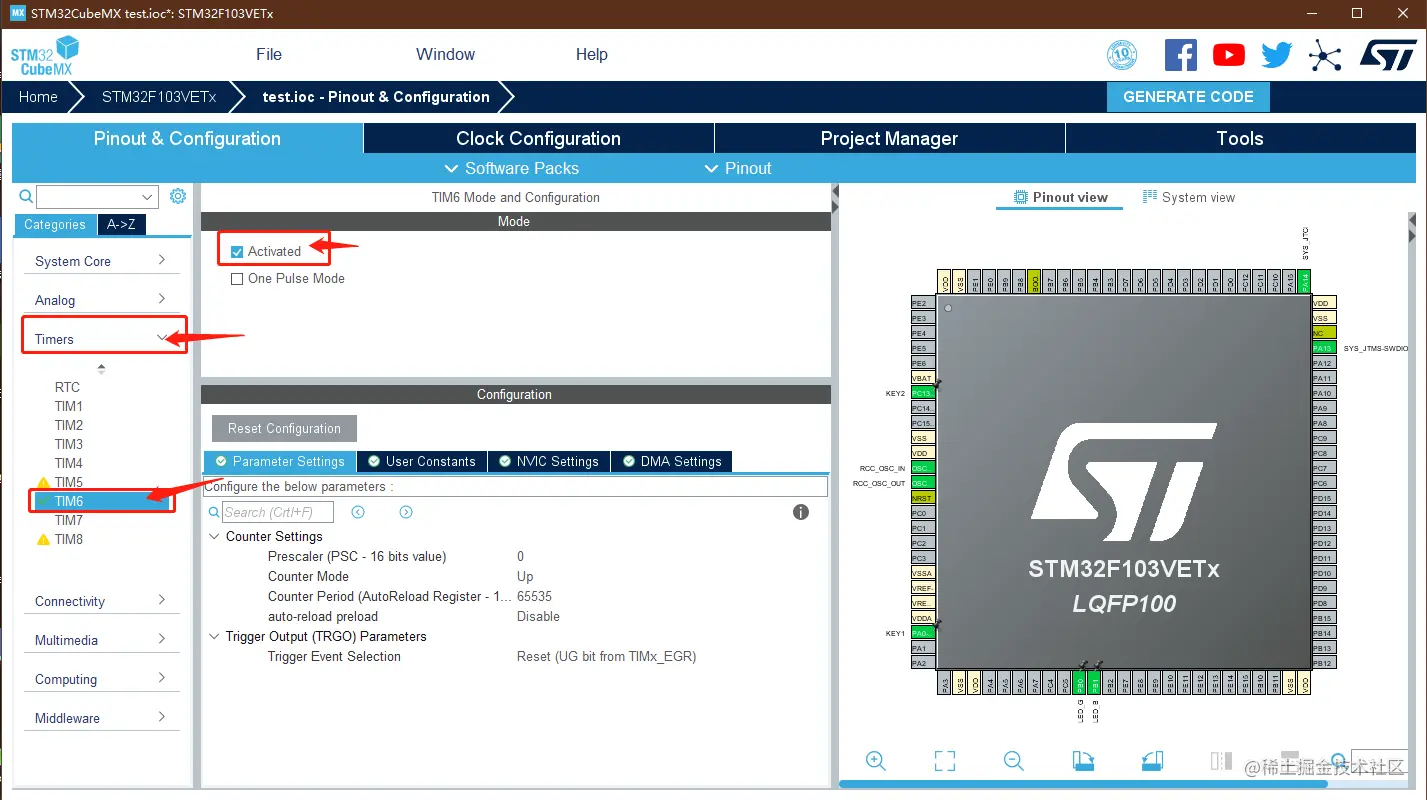Open the Pinout dropdown menu
This screenshot has width=1427, height=800.
click(738, 168)
